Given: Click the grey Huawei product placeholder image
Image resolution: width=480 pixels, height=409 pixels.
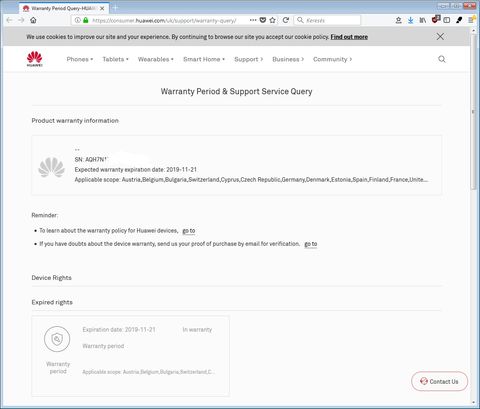Looking at the screenshot, I should pos(51,167).
